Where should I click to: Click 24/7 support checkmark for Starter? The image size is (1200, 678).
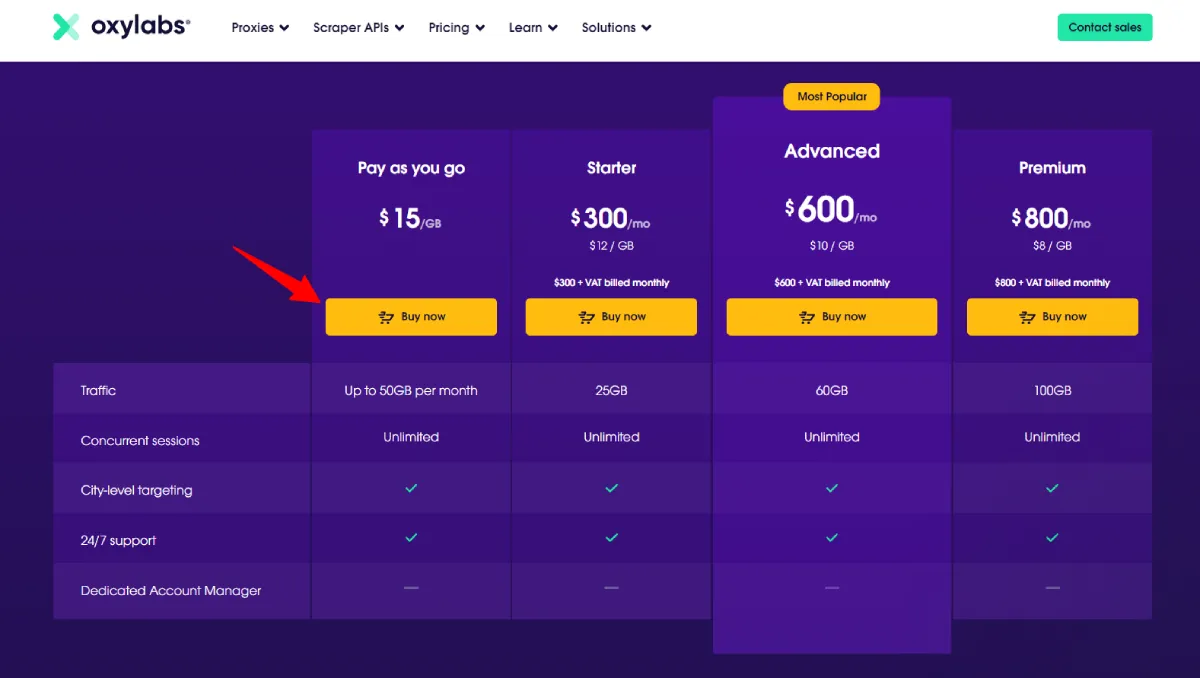[x=611, y=538]
